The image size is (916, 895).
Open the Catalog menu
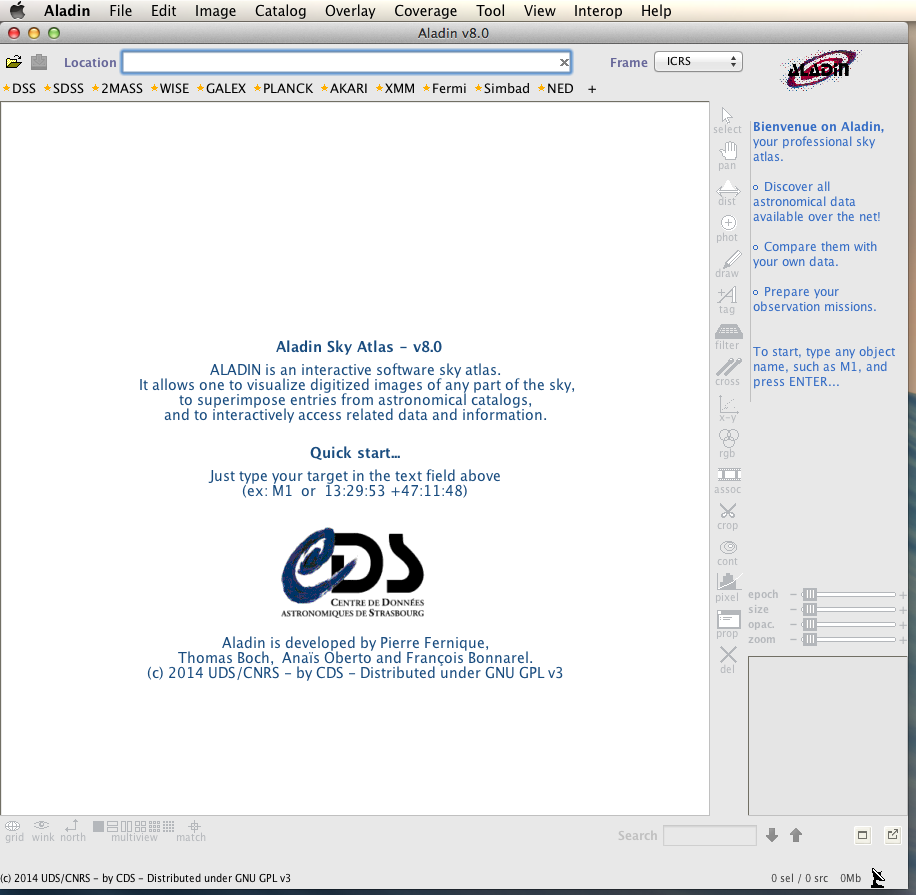pos(280,11)
